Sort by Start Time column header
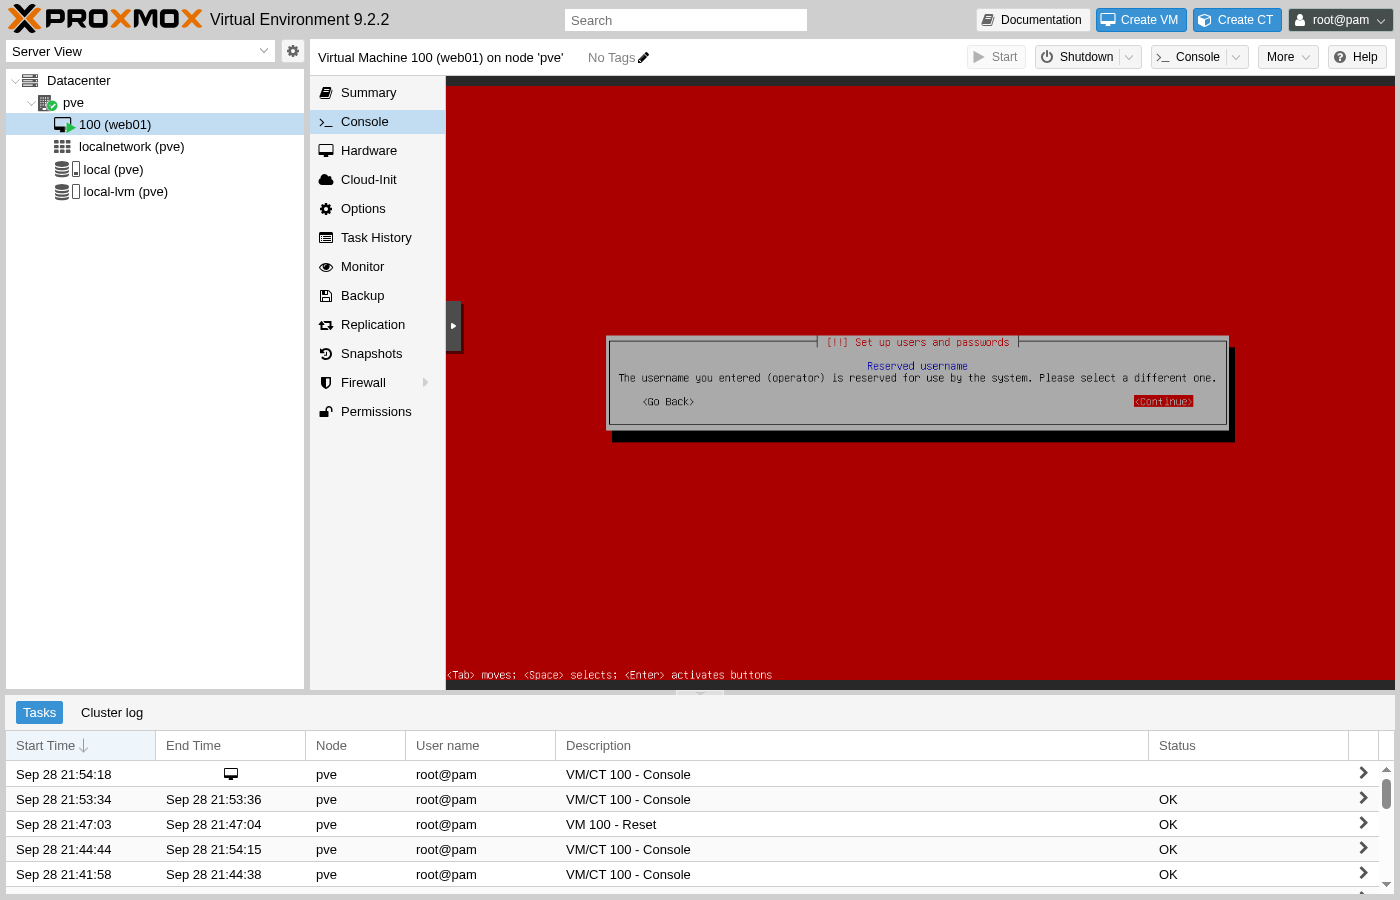1400x900 pixels. 81,746
